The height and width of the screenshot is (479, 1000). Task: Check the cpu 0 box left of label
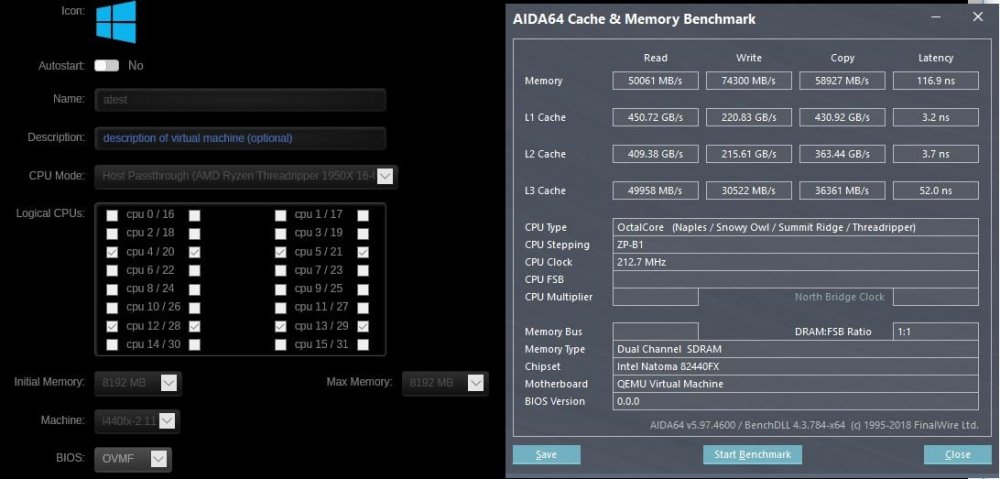pyautogui.click(x=112, y=216)
